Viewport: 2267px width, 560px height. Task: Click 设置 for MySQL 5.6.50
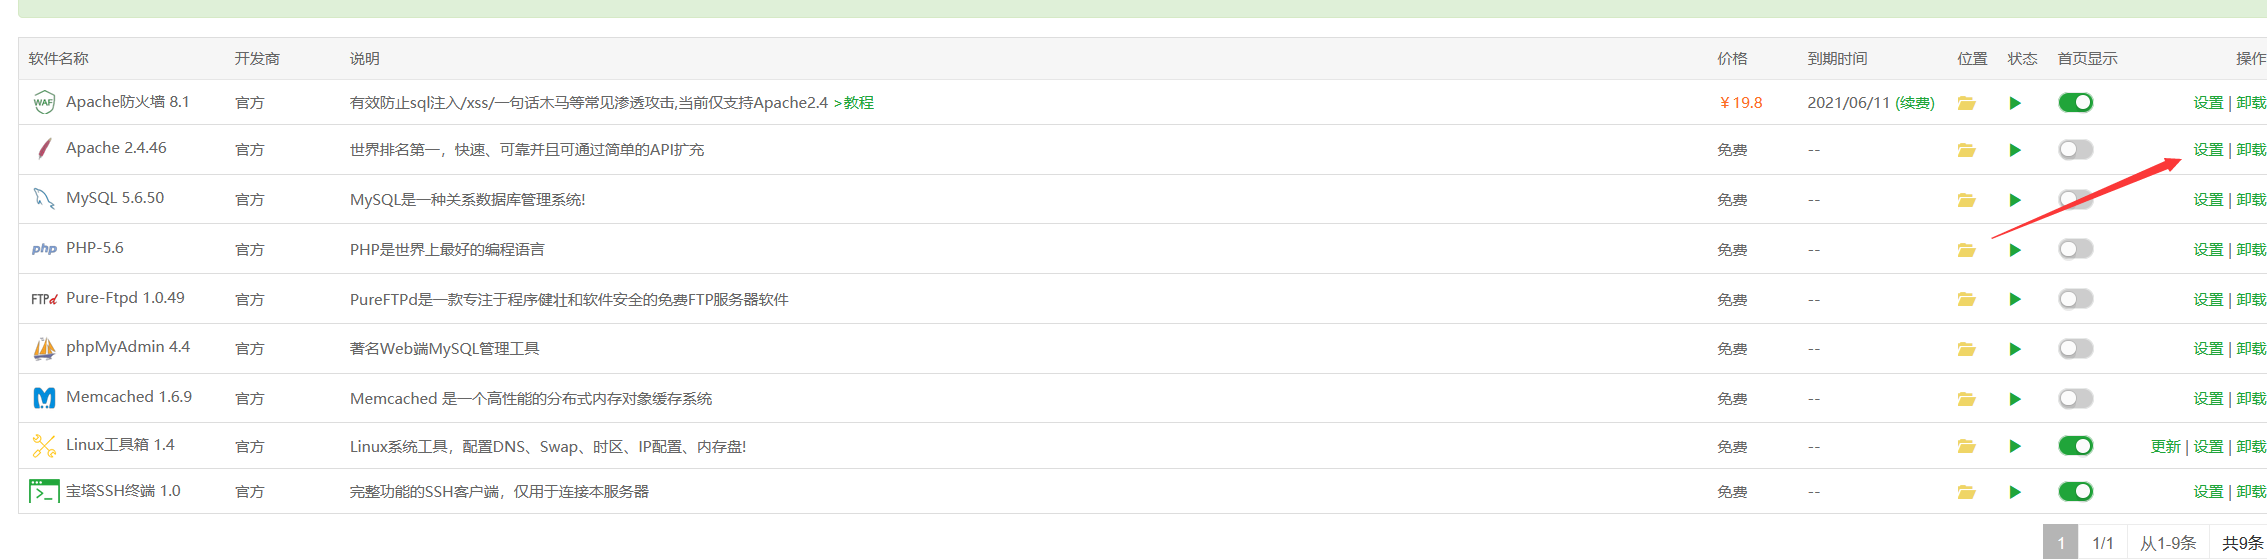[2208, 200]
